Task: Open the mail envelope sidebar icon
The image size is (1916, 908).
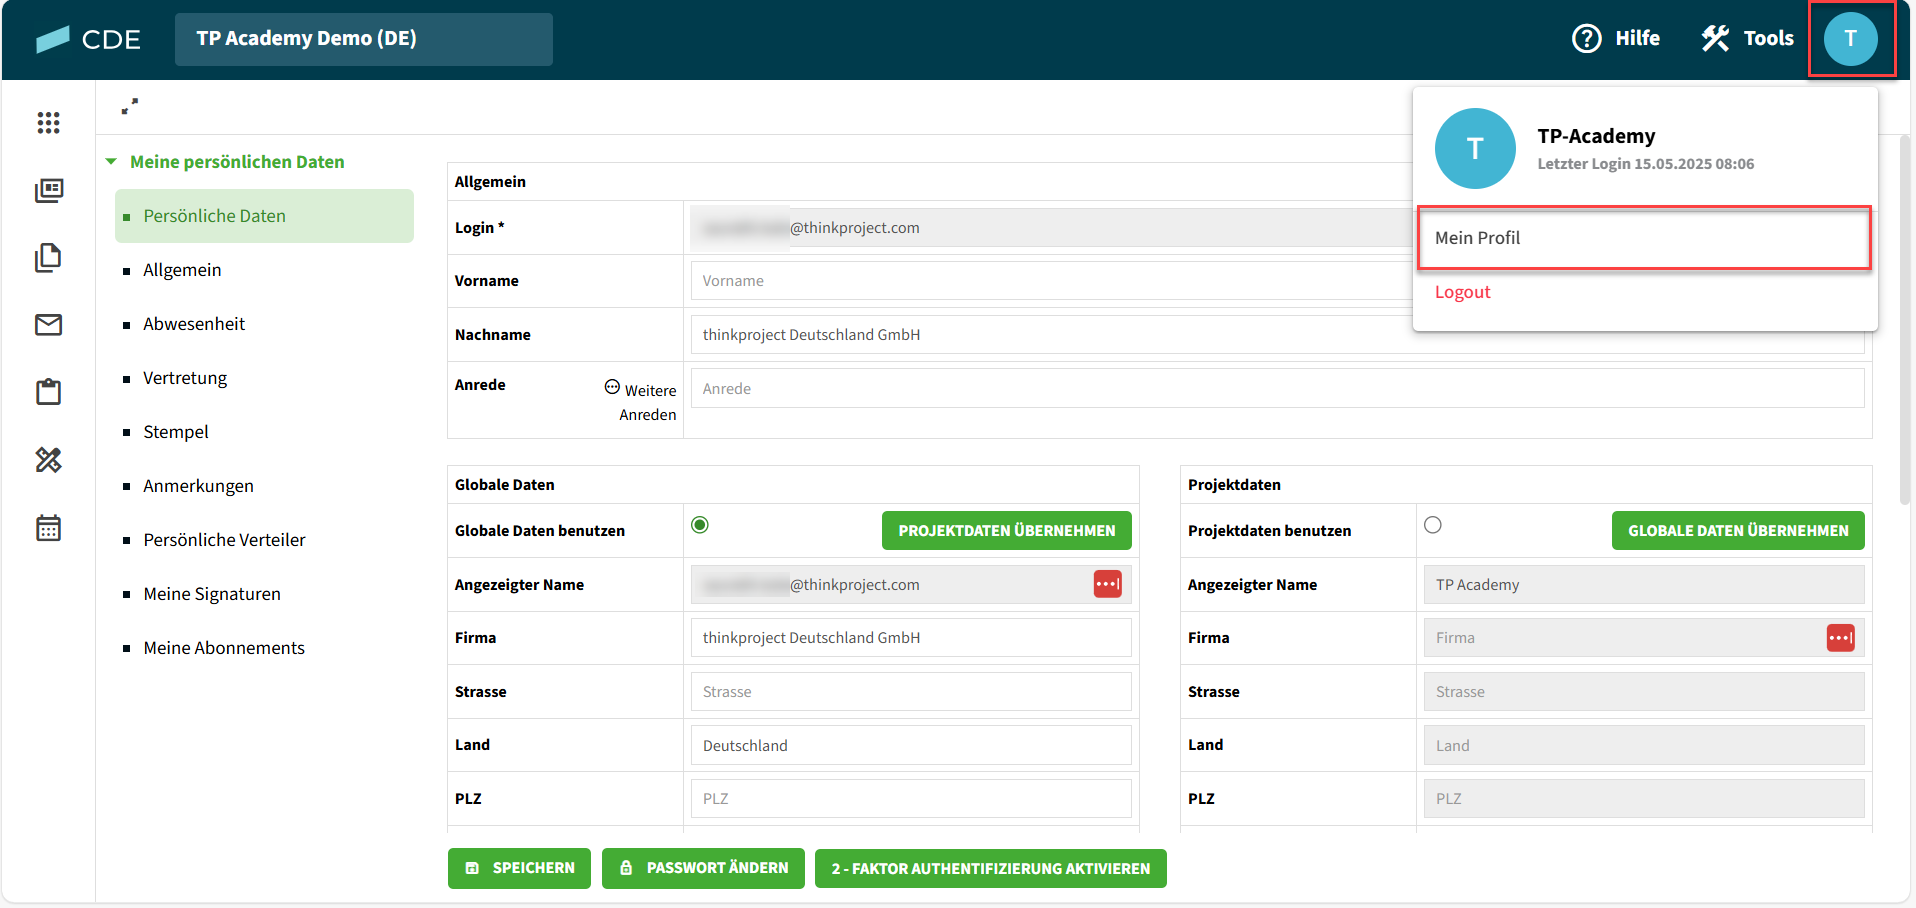Action: coord(48,324)
